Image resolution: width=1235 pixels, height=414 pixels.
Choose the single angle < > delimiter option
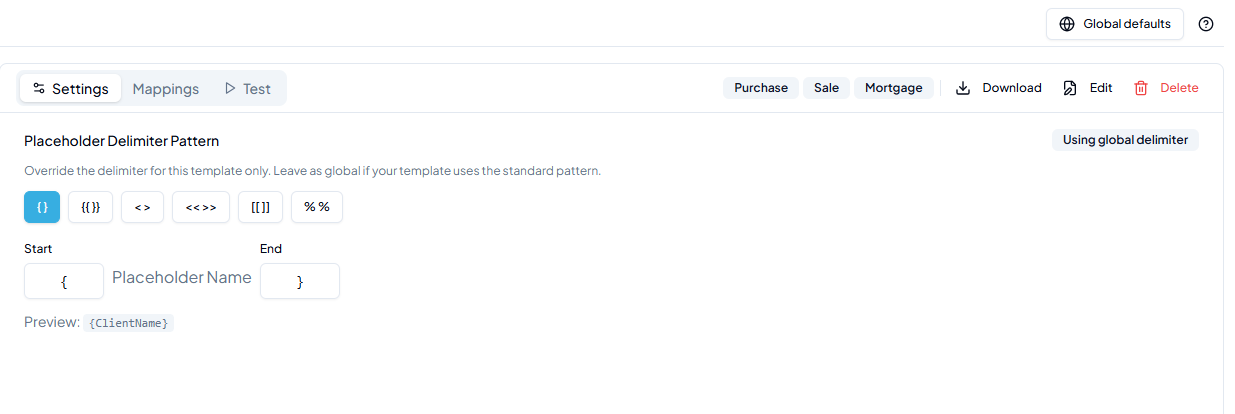(x=142, y=207)
